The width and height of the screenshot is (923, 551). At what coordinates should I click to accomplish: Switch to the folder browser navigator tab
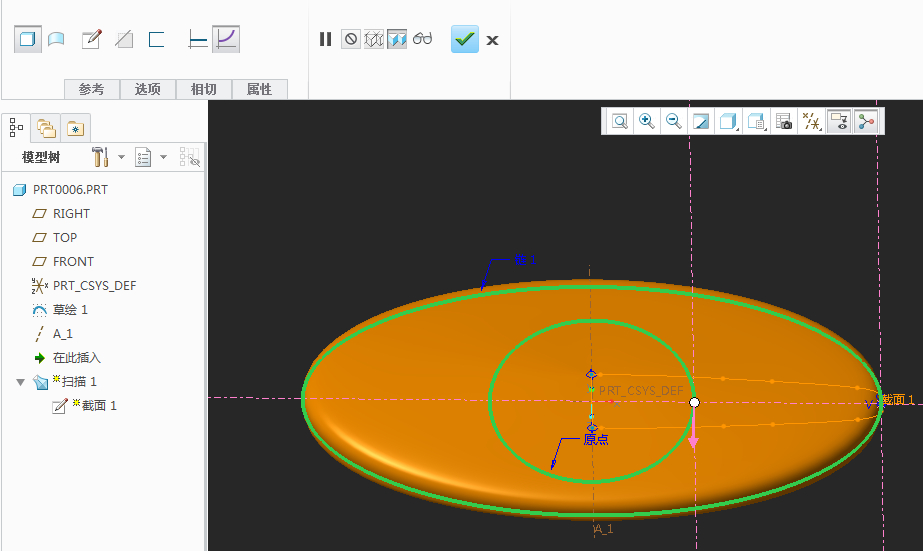coord(46,128)
